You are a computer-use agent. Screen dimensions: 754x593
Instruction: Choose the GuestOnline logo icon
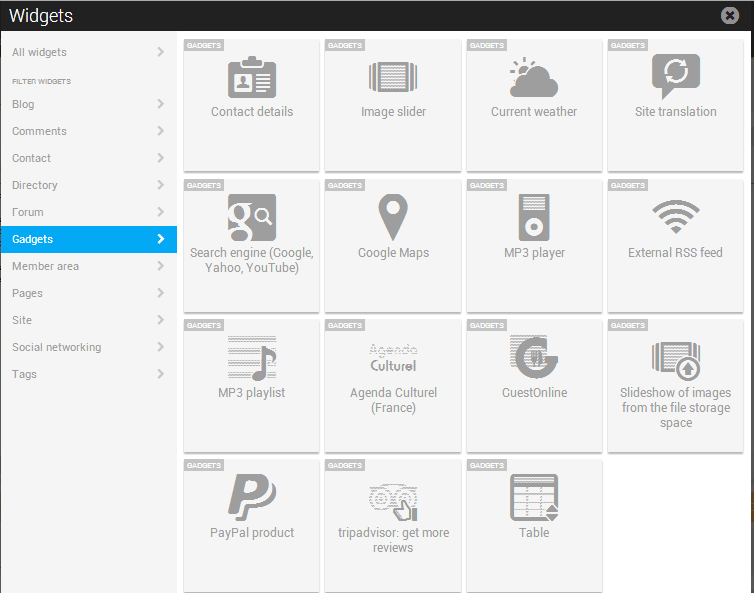[x=534, y=357]
